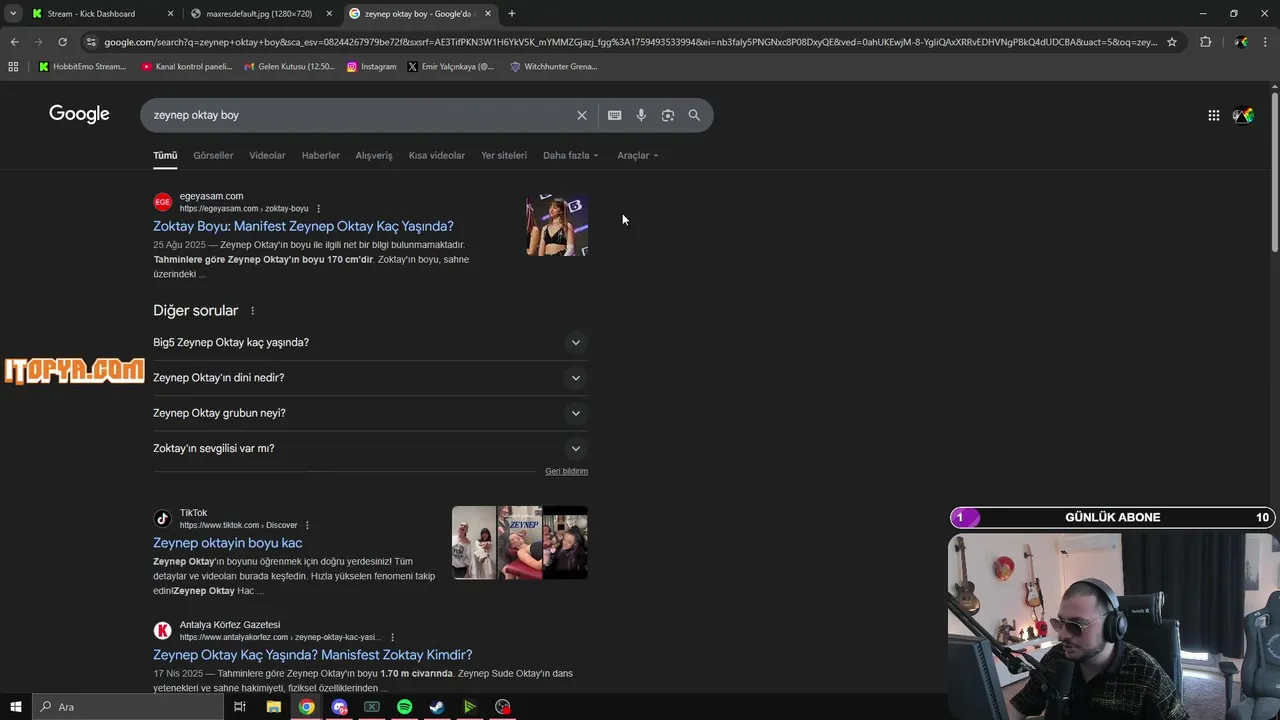Expand Zoktay'ın sevgilisi var mı question
Screen dimensions: 1280x720
tap(370, 449)
